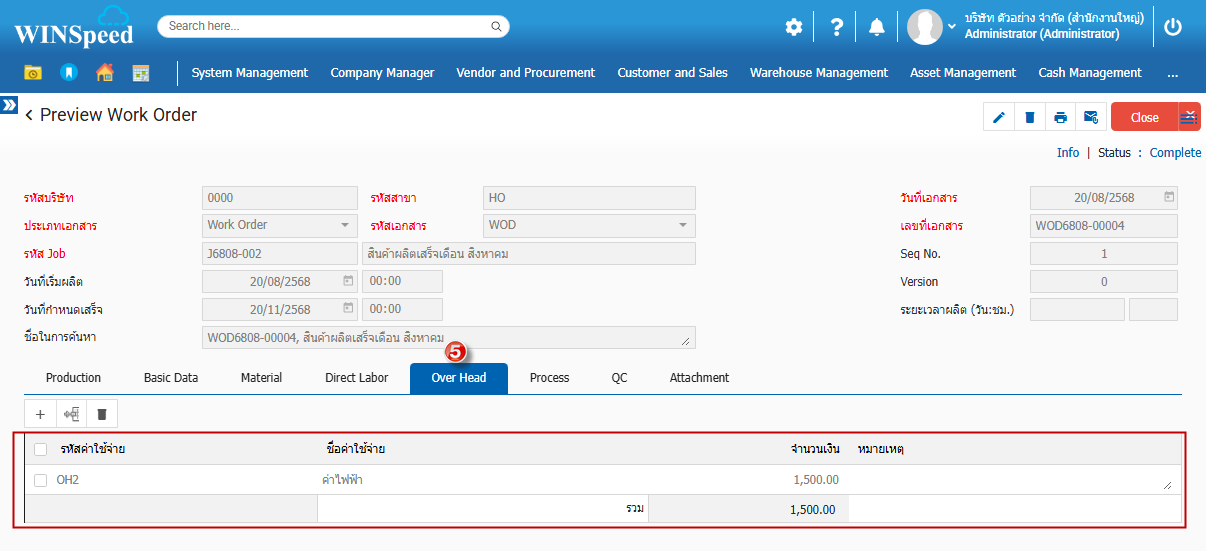Open the settings gear icon
1206x551 pixels.
[x=793, y=27]
